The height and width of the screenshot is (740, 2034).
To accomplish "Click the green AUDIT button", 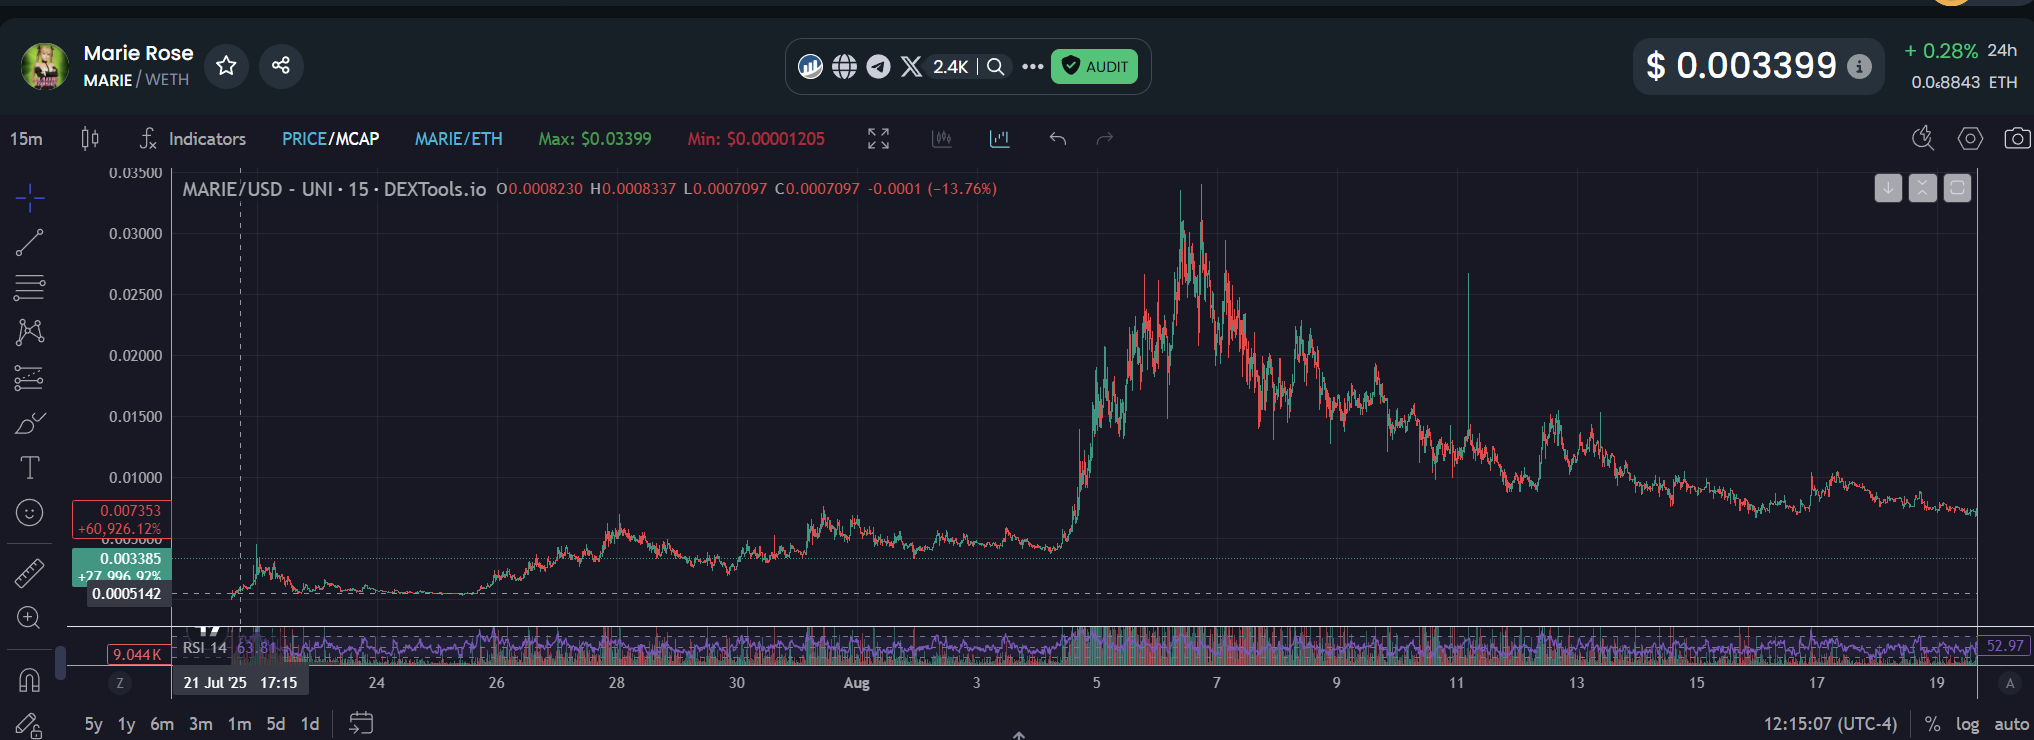I will tap(1094, 67).
